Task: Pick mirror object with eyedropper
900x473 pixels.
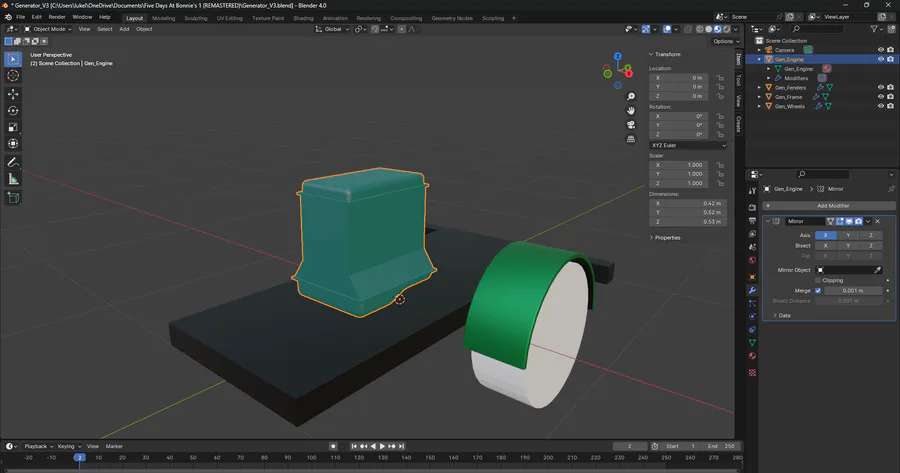Action: 878,270
